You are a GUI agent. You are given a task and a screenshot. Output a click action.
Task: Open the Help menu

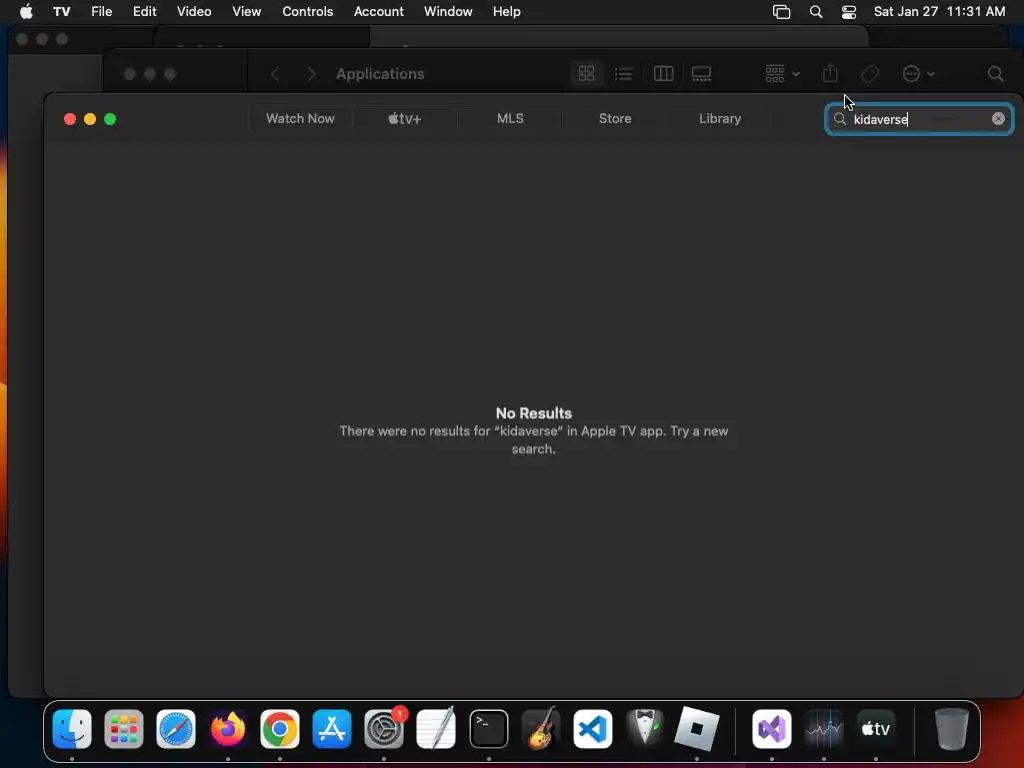pyautogui.click(x=507, y=11)
